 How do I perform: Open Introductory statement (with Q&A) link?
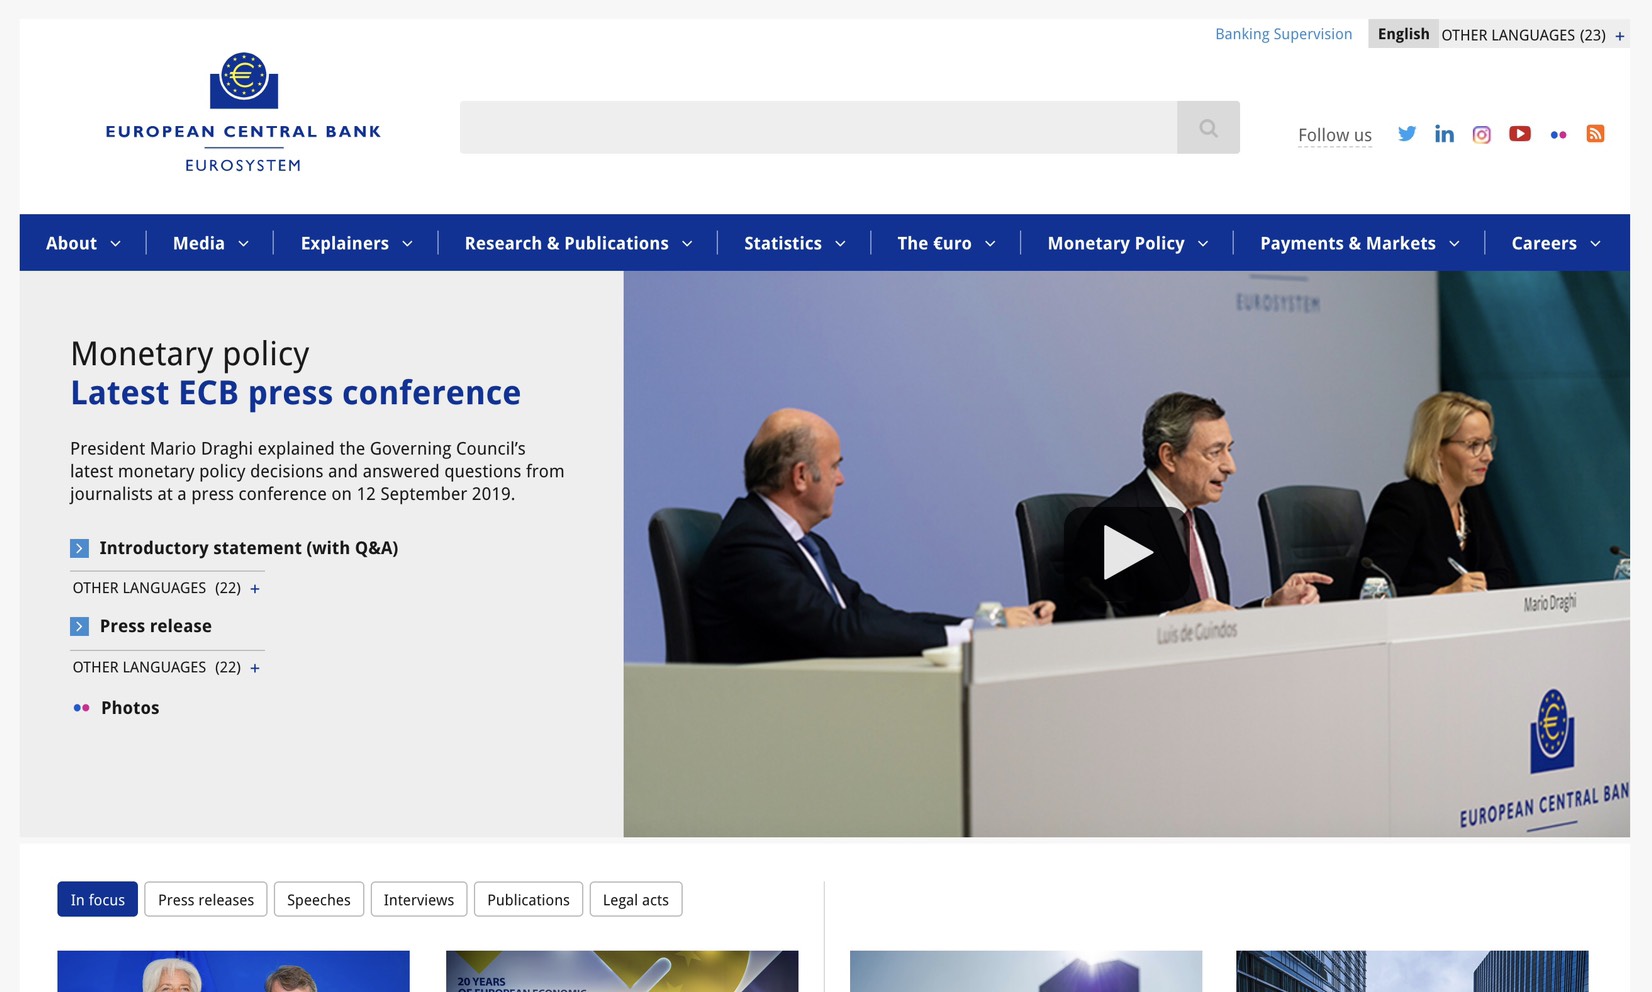tap(249, 548)
